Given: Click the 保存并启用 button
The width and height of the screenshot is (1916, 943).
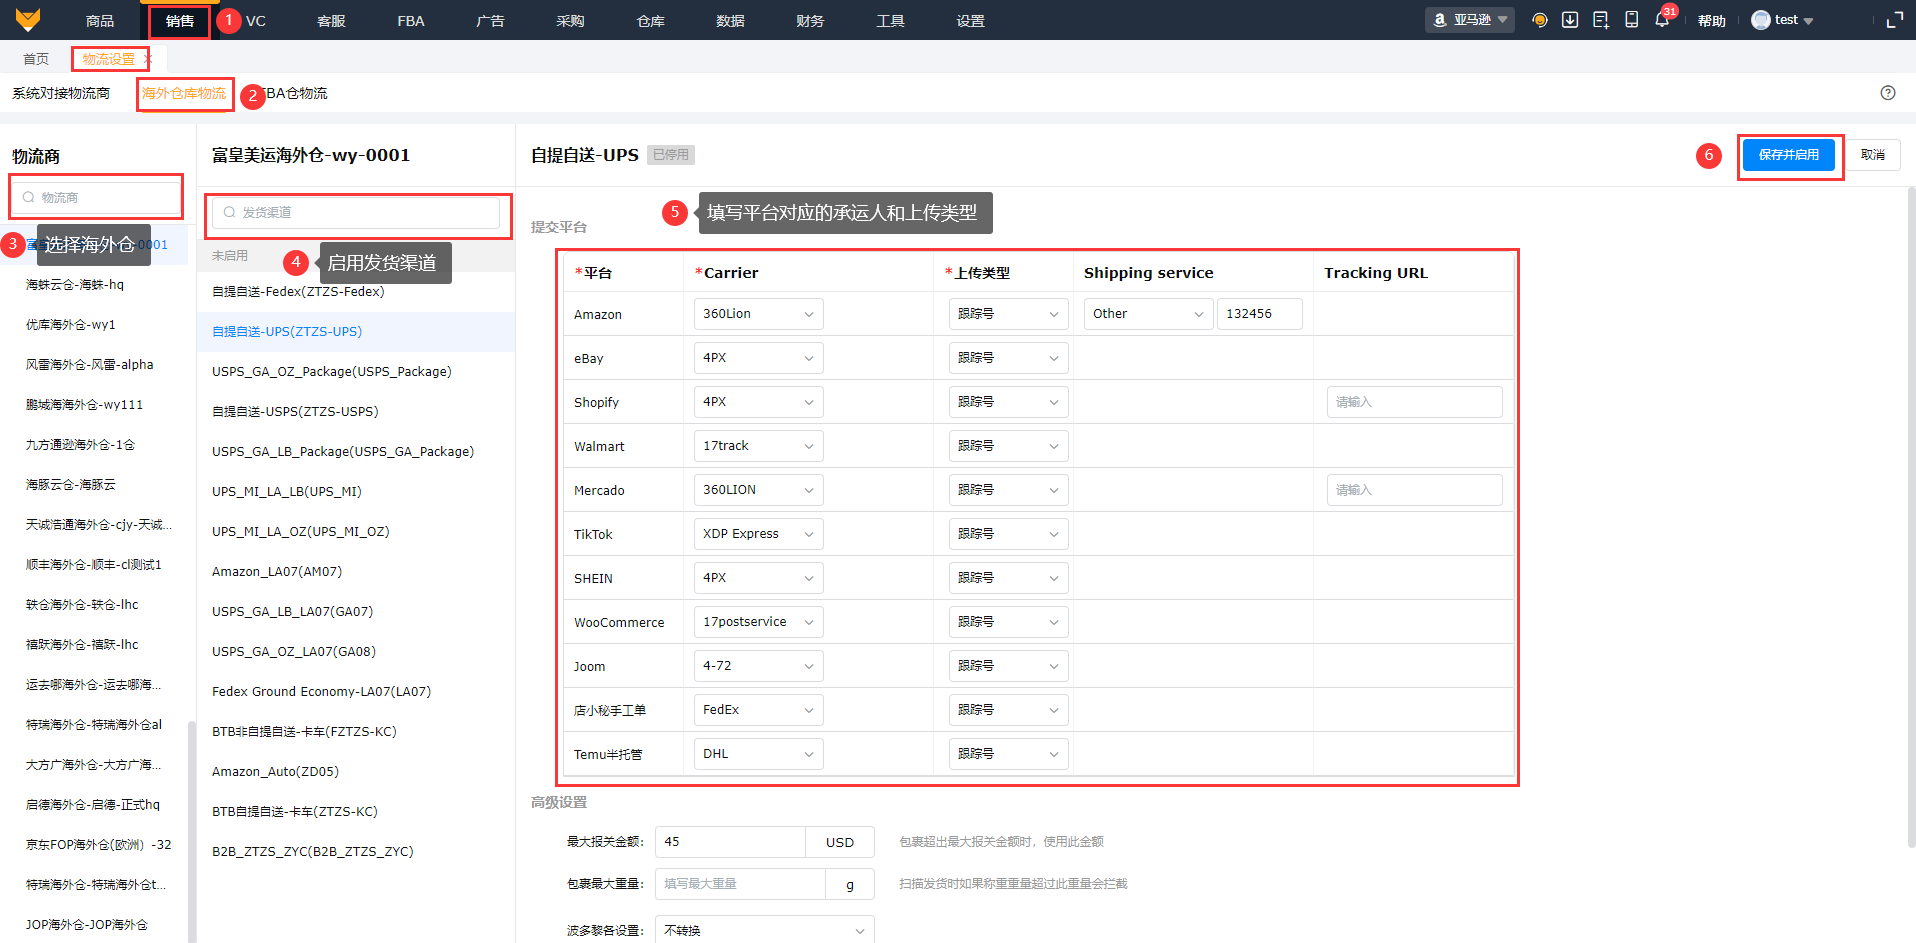Looking at the screenshot, I should coord(1788,155).
